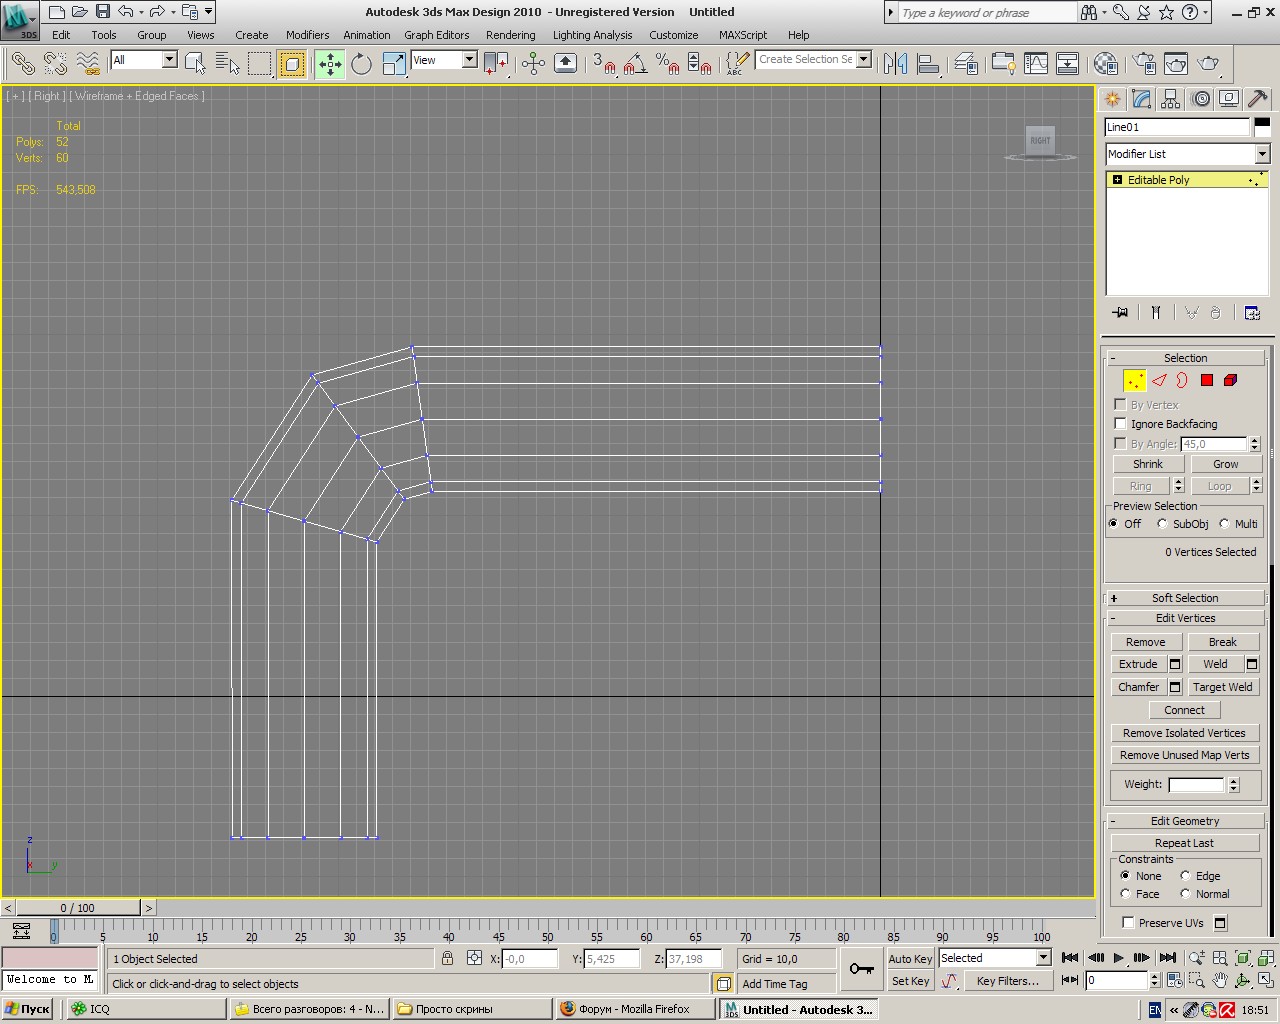The width and height of the screenshot is (1280, 1024).
Task: Click the object color swatch beside Line01
Action: tap(1262, 127)
